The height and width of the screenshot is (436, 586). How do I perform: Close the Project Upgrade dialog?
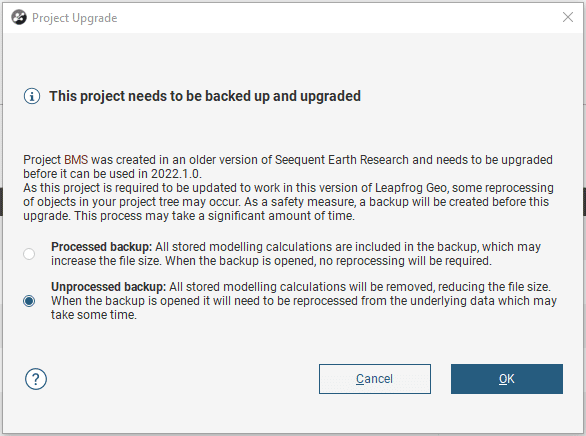[568, 17]
